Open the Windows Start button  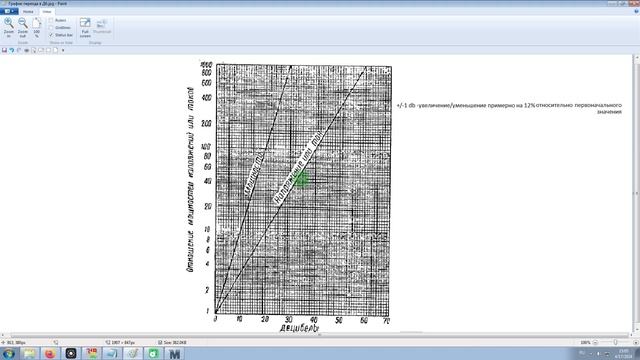(9, 353)
